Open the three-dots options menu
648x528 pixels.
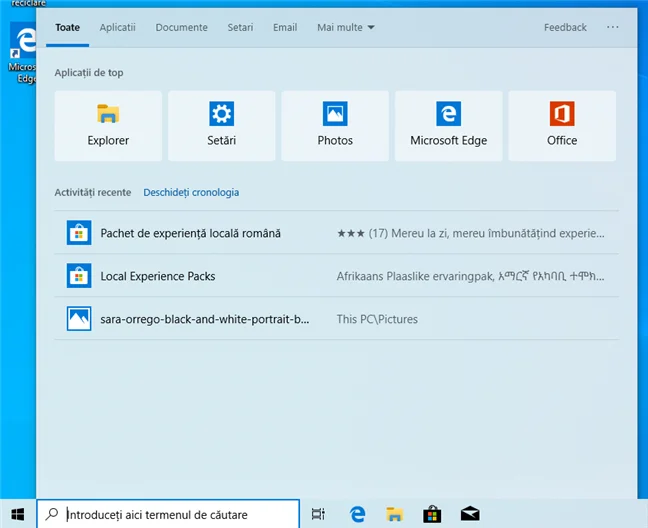pyautogui.click(x=612, y=27)
